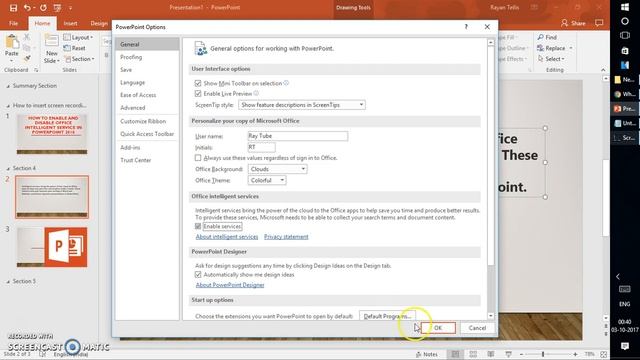Switch to Slide Sorter view icon

click(473, 354)
